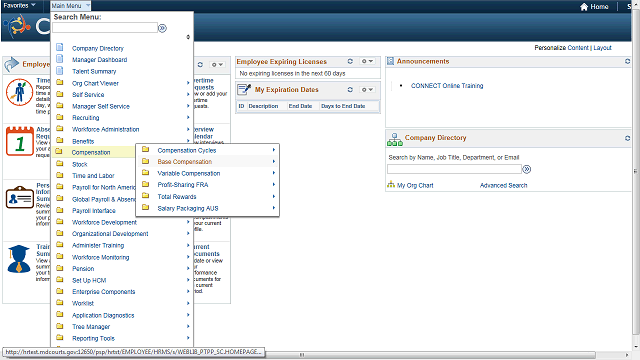Select Profit-Sharing FRA submenu item
640x360 pixels.
point(183,185)
